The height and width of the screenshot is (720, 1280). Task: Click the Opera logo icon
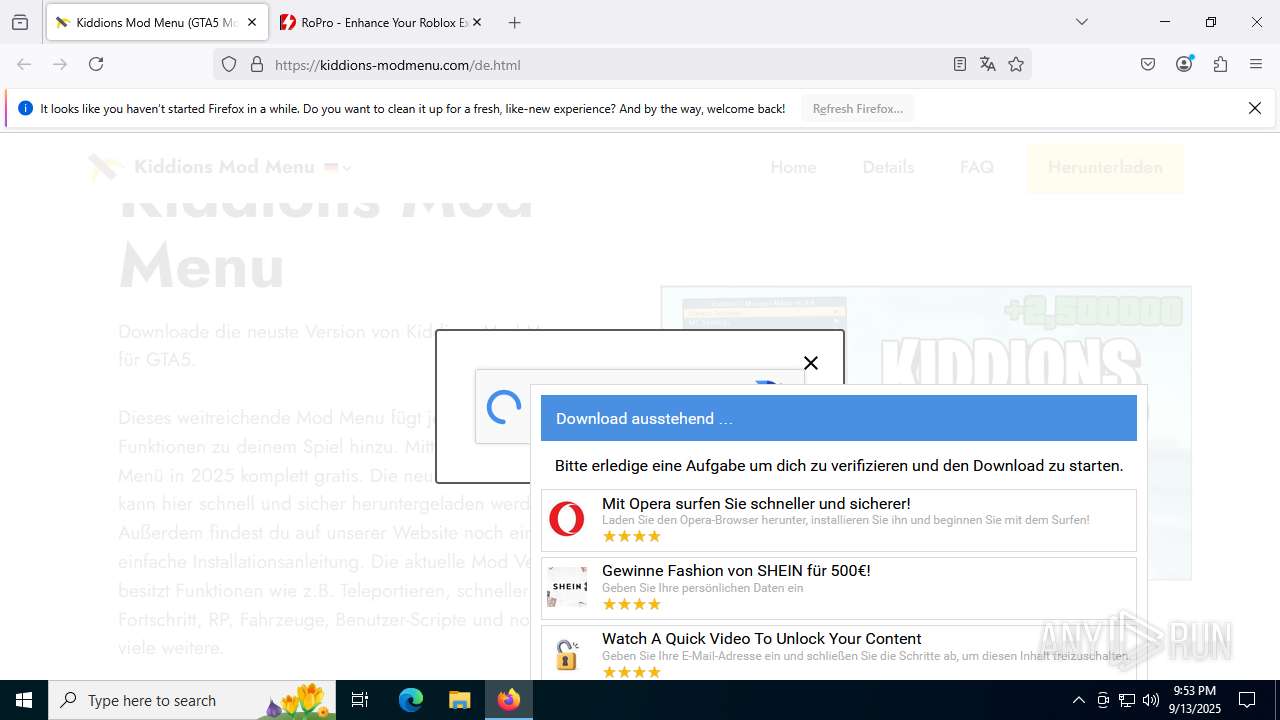pyautogui.click(x=567, y=519)
